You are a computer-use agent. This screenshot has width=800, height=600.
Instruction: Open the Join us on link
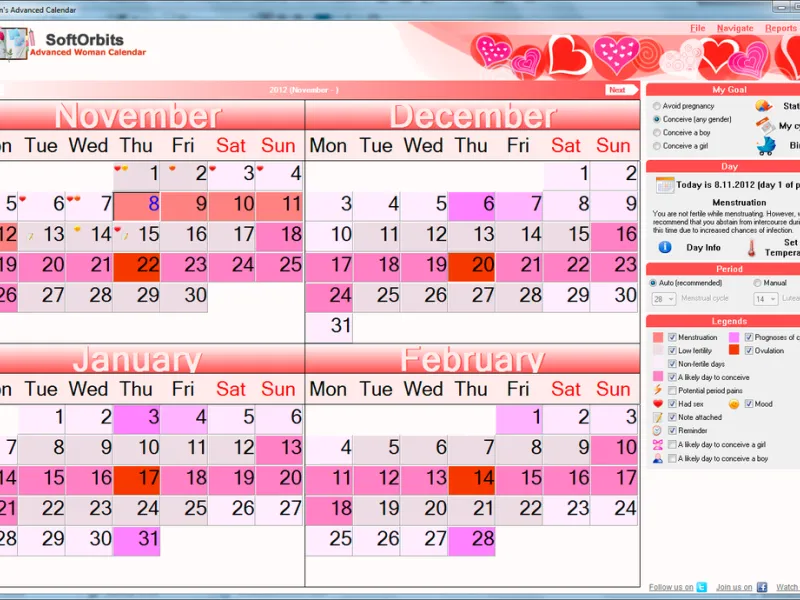point(734,587)
